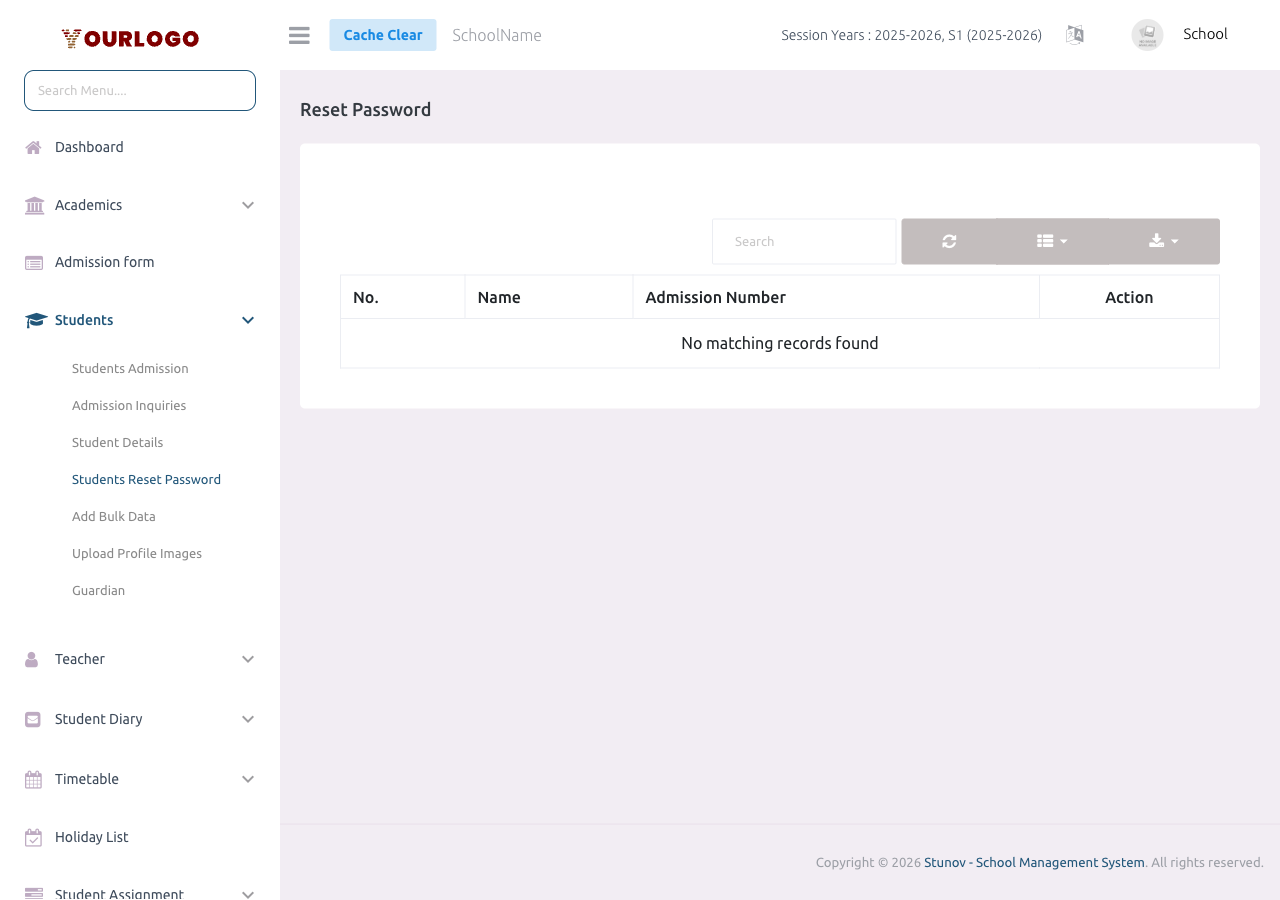The image size is (1280, 900).
Task: Click the language translation icon in header
Action: (x=1075, y=34)
